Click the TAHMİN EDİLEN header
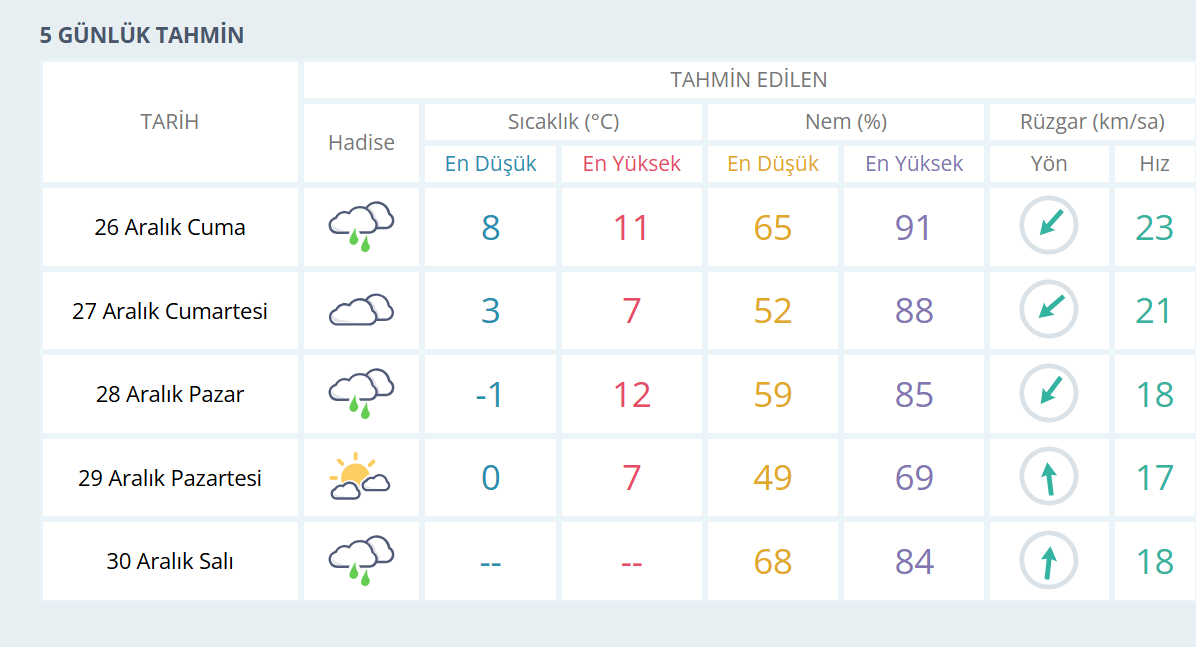 (x=748, y=80)
